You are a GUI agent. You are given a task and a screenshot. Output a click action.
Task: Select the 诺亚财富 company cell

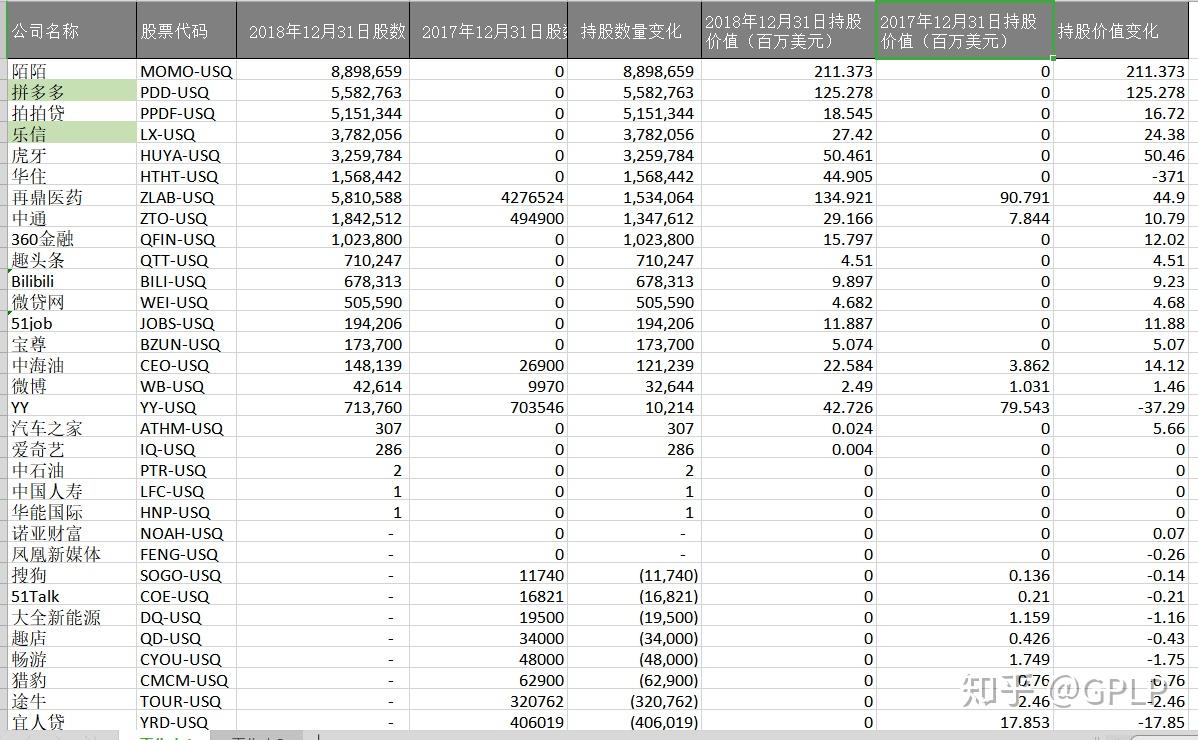pyautogui.click(x=72, y=533)
